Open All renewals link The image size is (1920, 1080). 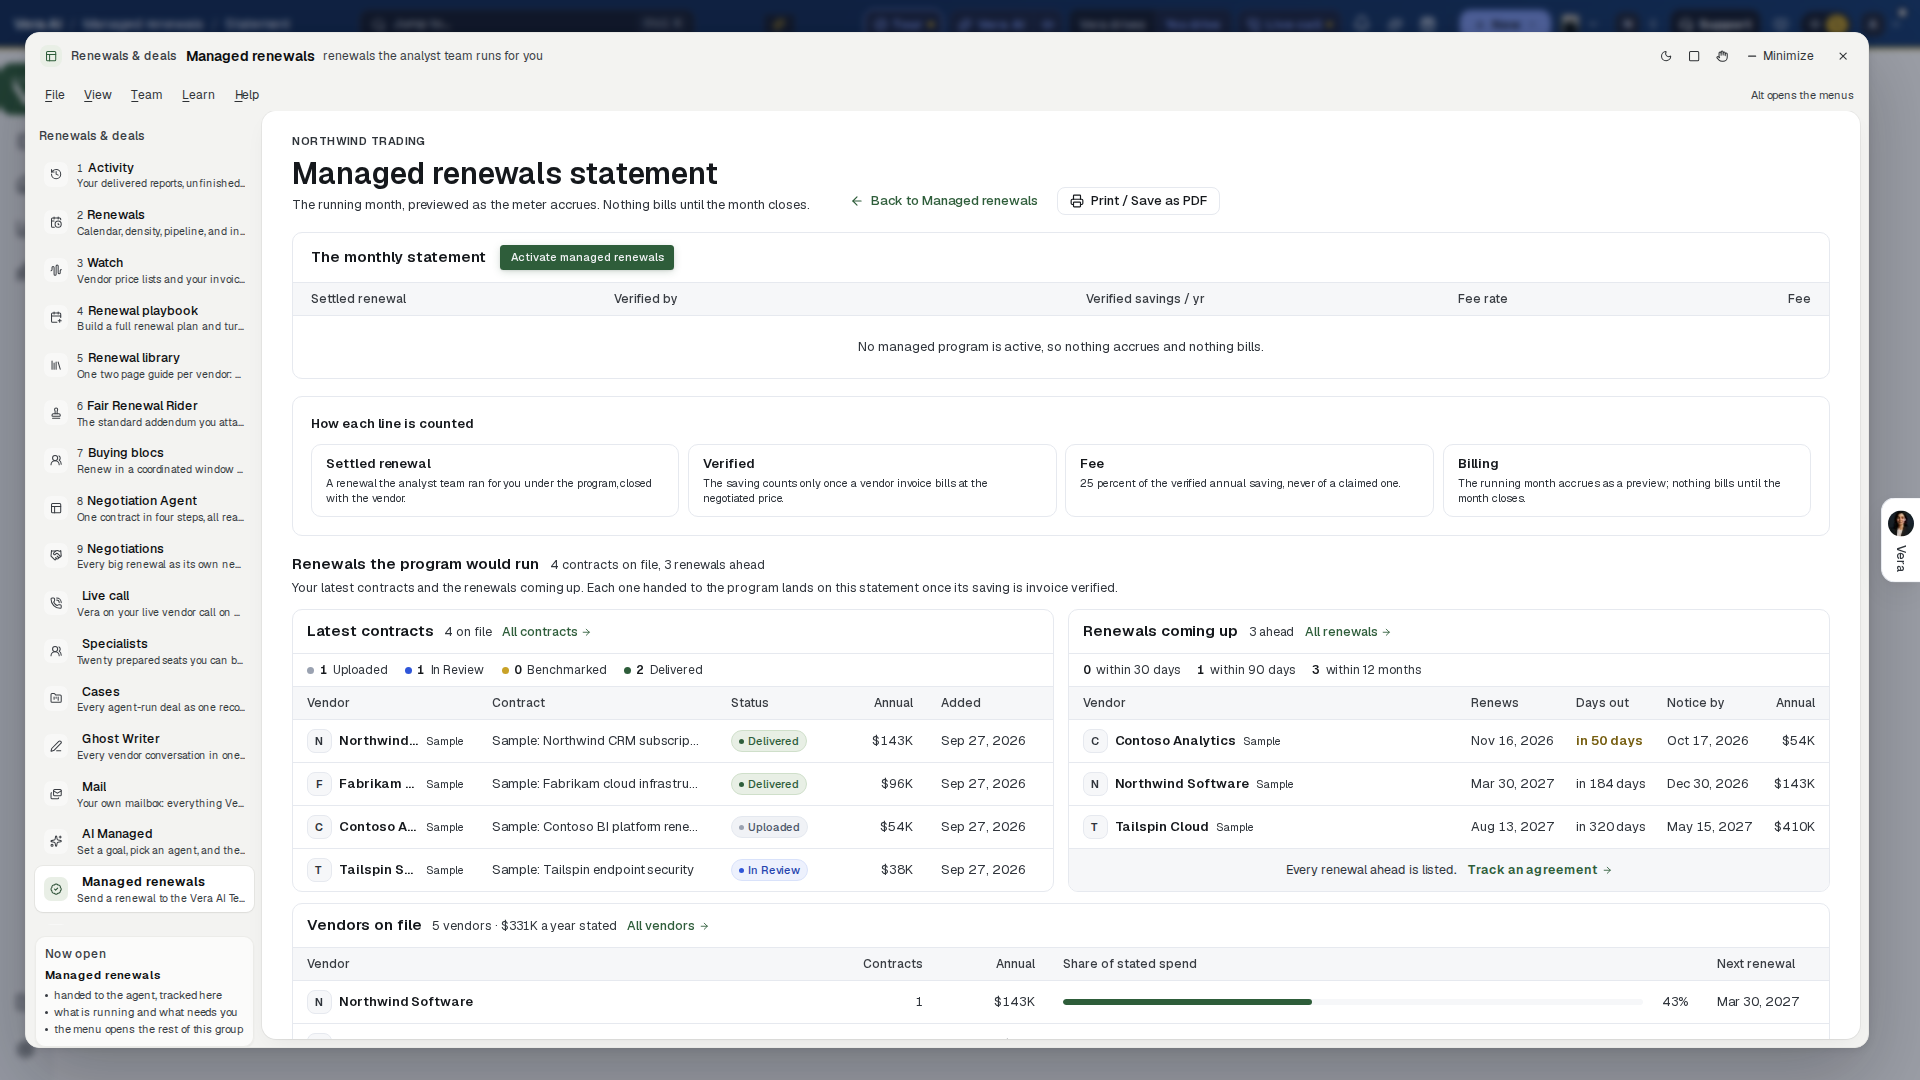coord(1348,632)
